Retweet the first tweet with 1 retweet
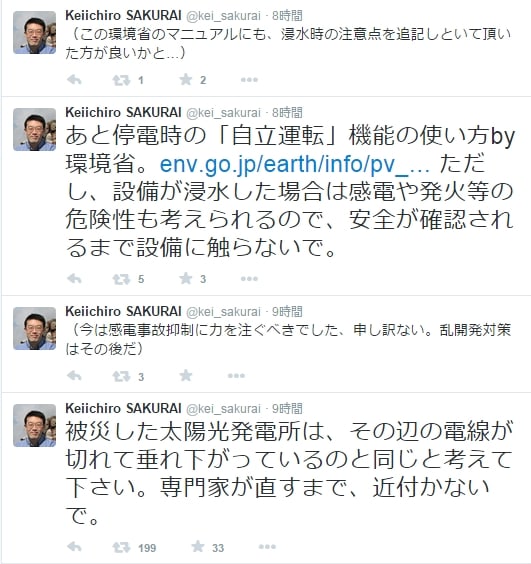531x564 pixels. [121, 80]
